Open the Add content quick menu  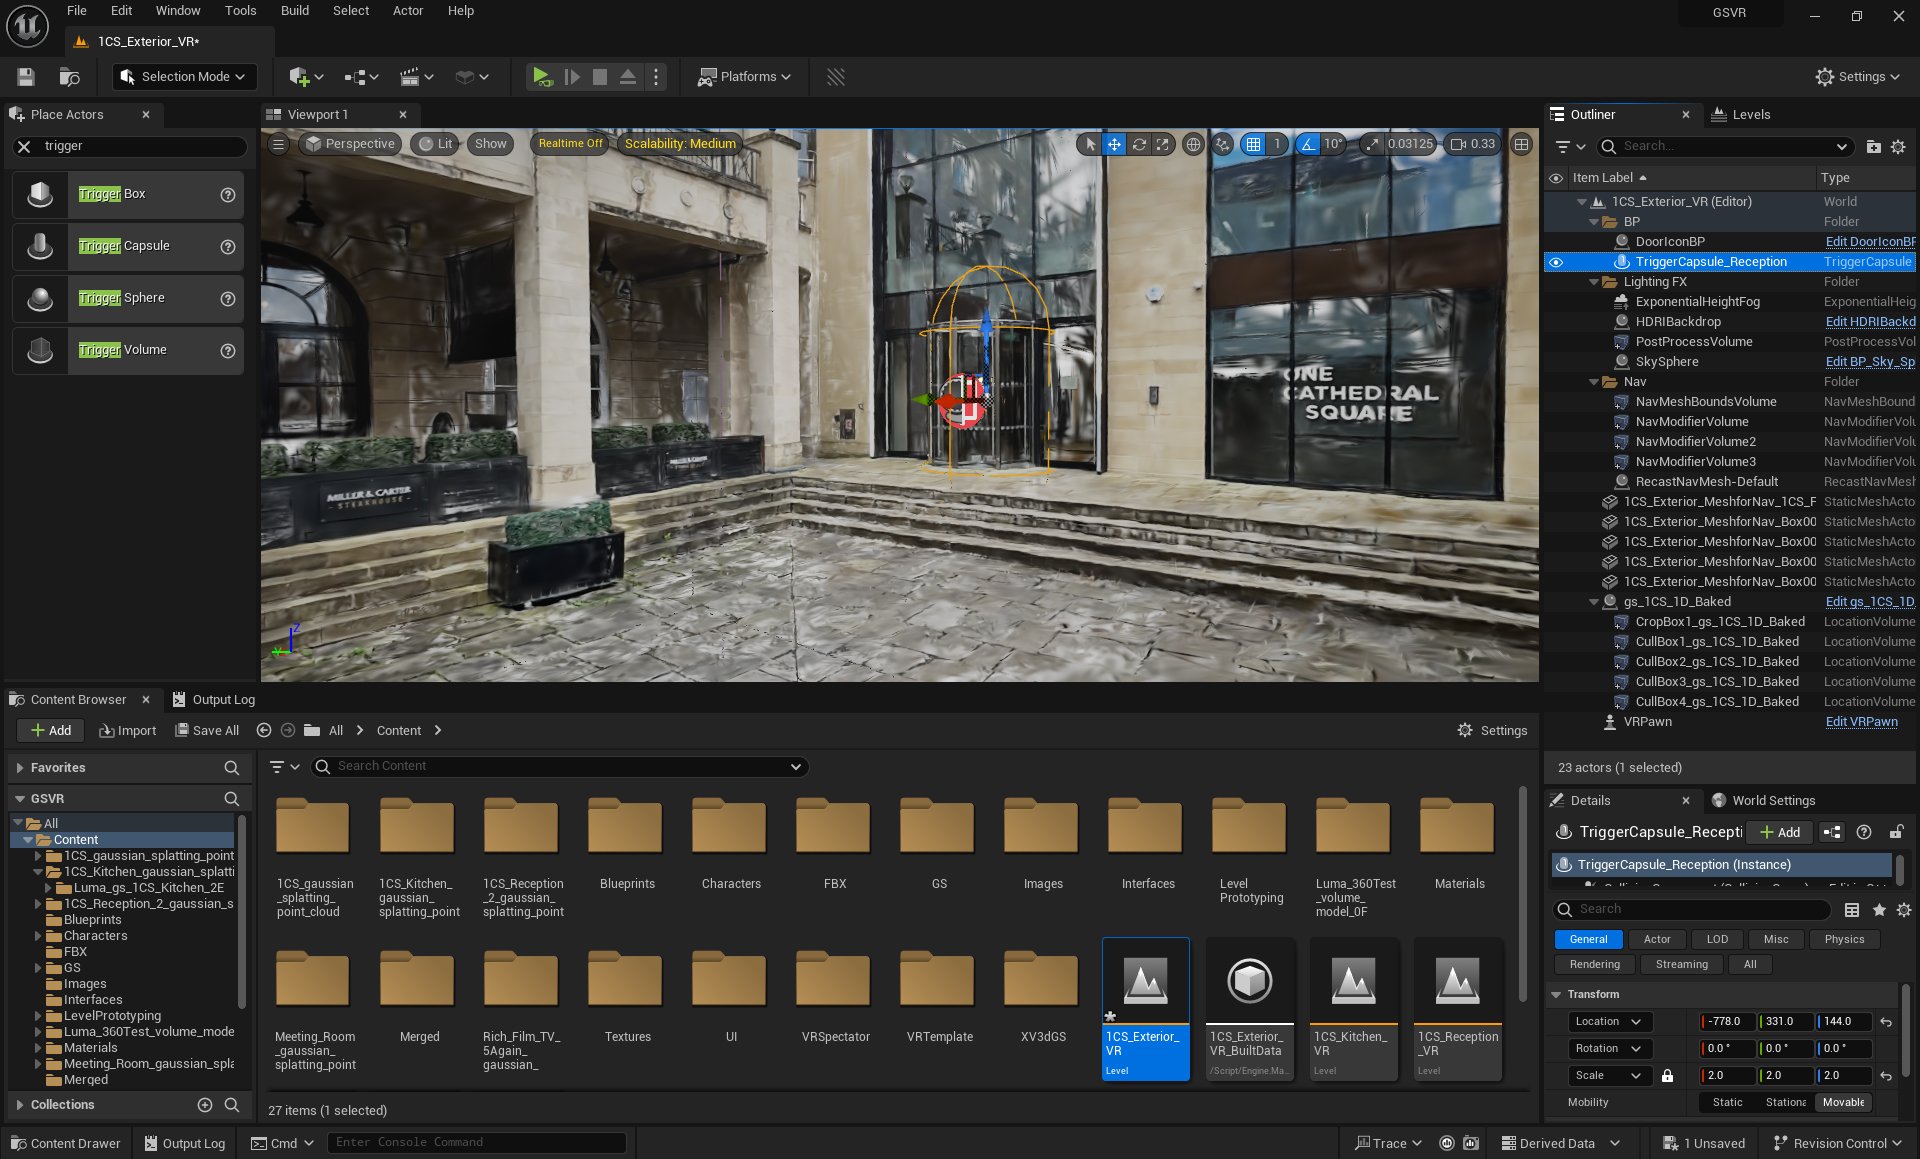pyautogui.click(x=306, y=77)
